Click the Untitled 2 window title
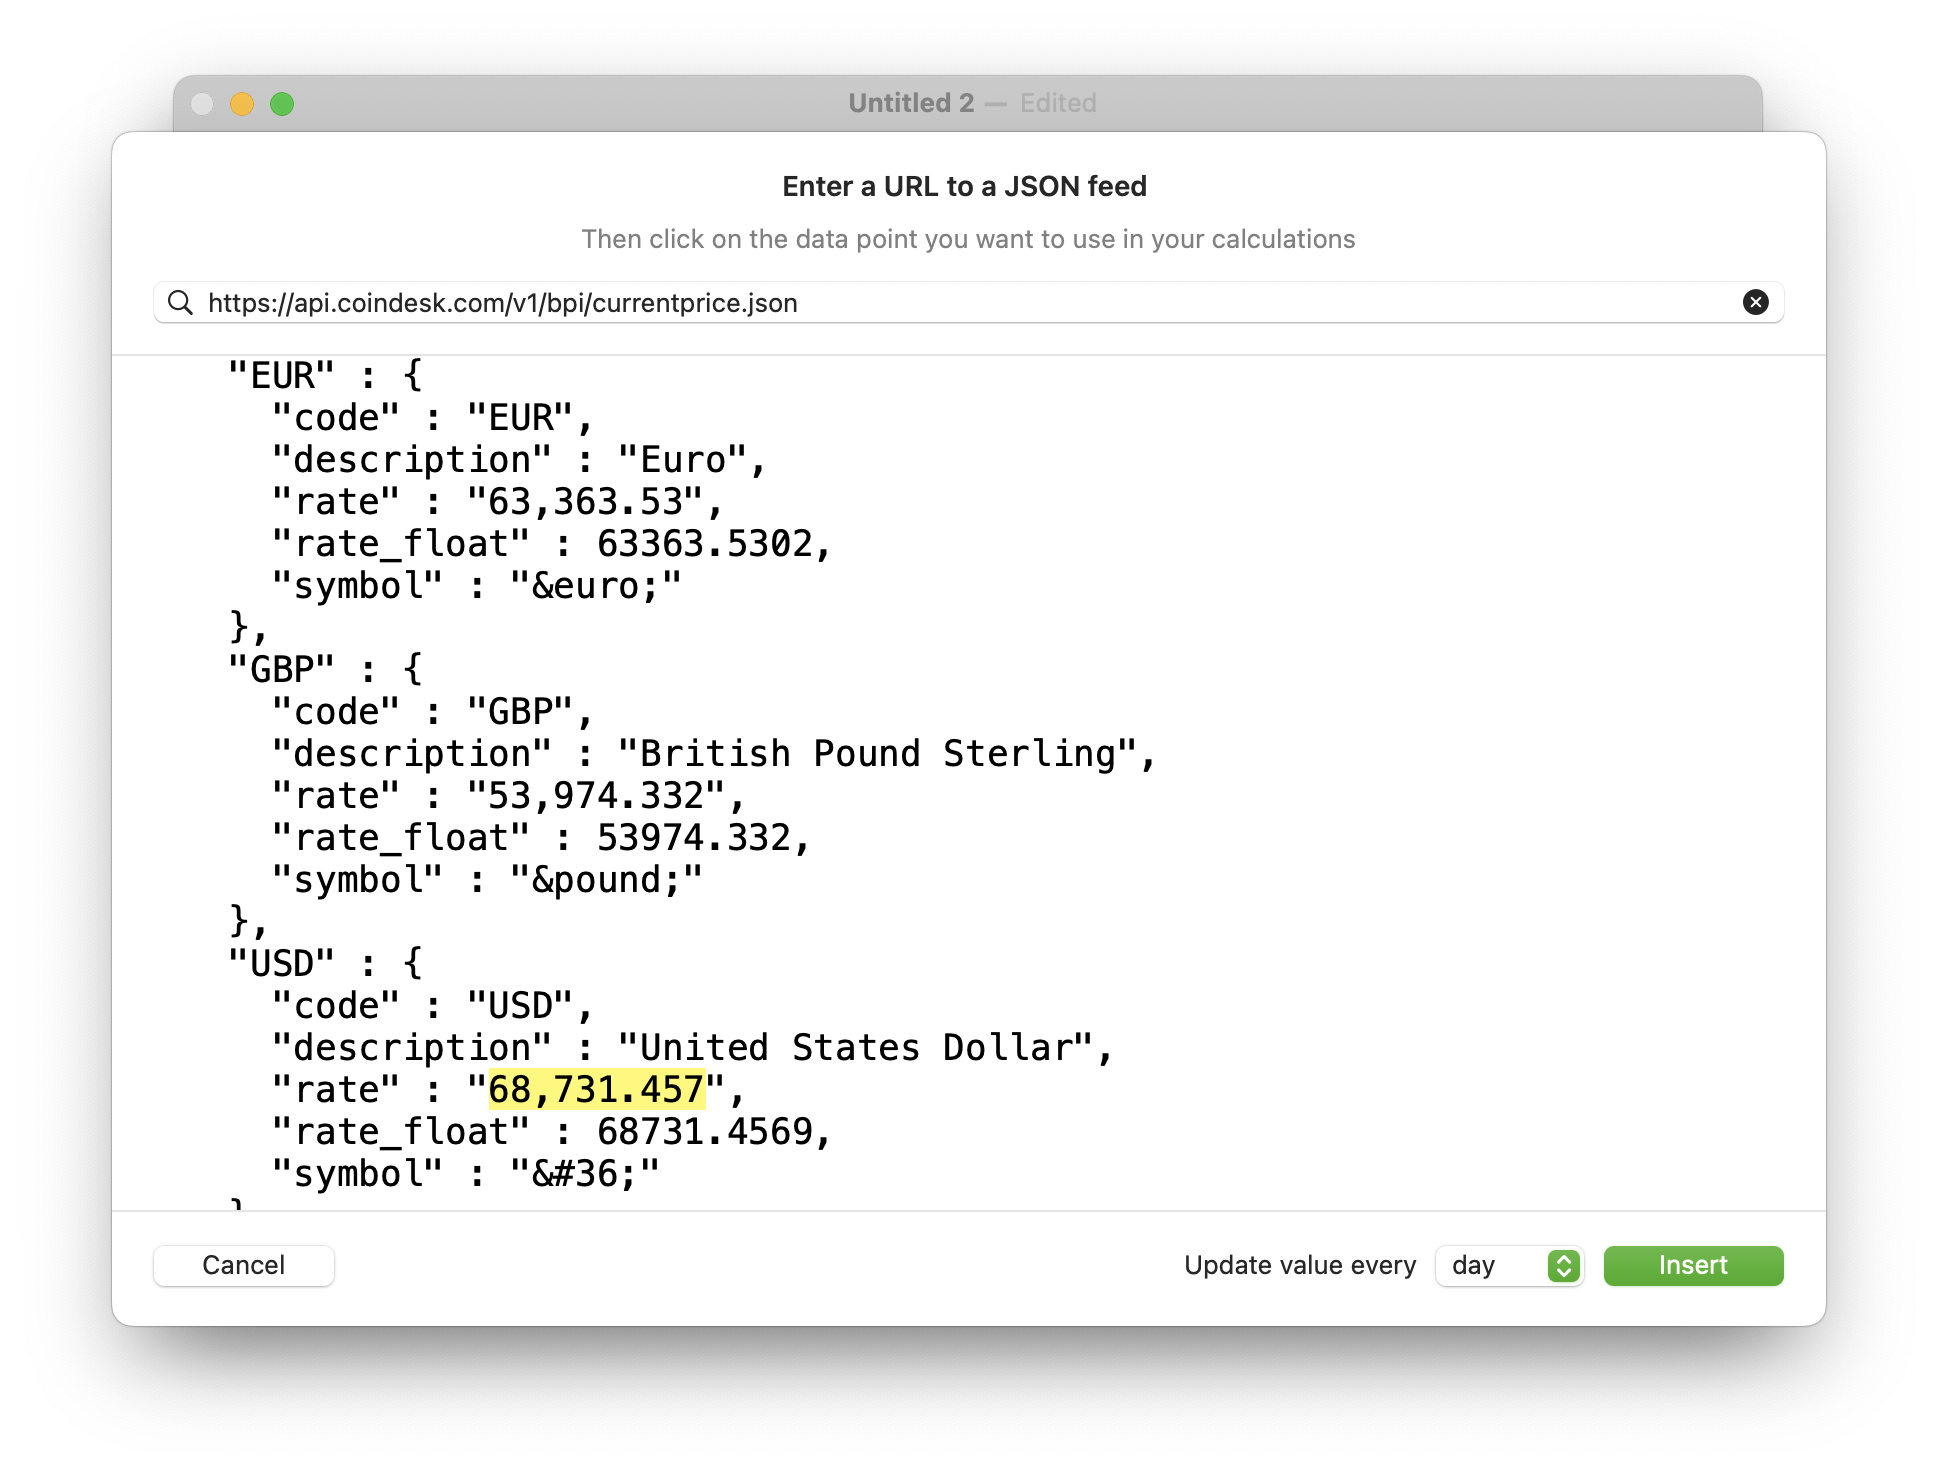1938x1474 pixels. tap(910, 103)
